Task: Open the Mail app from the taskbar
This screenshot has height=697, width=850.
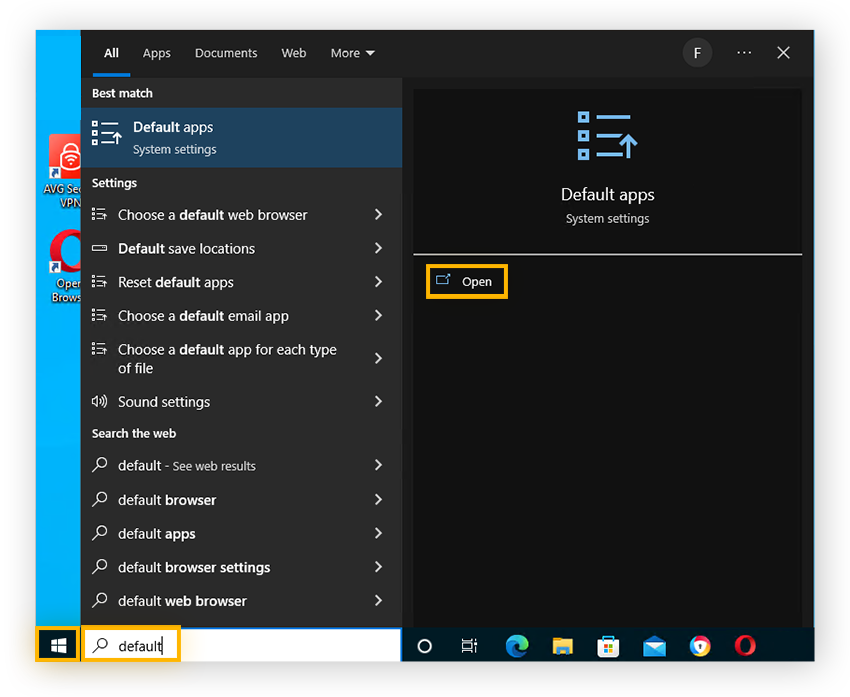Action: point(654,647)
